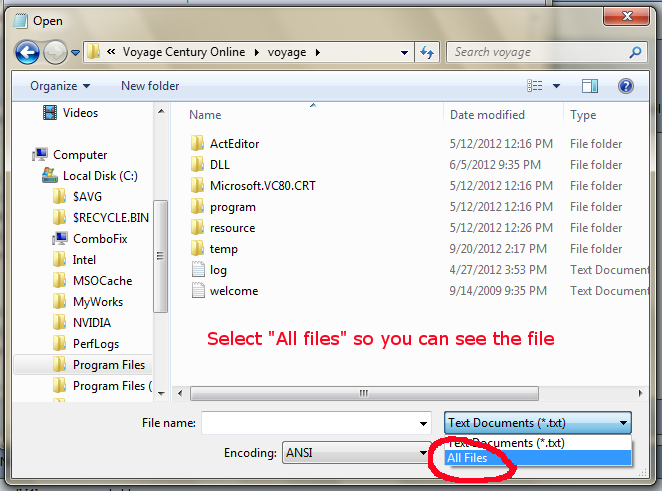This screenshot has width=662, height=491.
Task: Click the New folder button
Action: [150, 86]
